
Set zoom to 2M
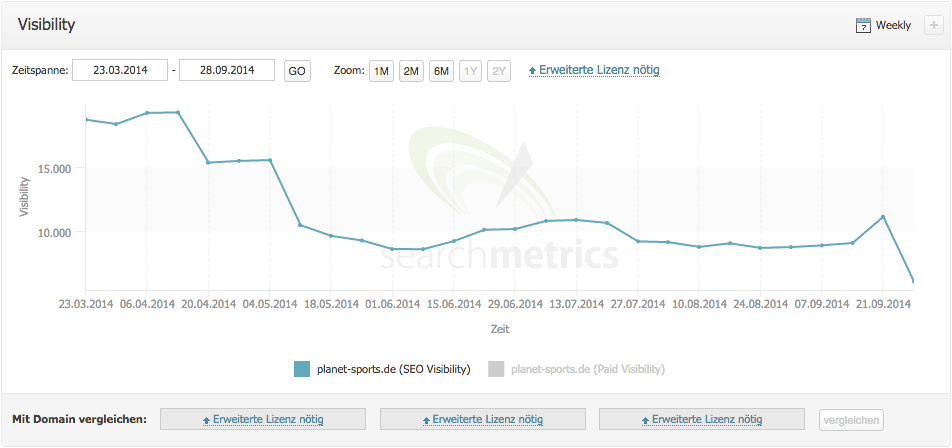pyautogui.click(x=411, y=71)
